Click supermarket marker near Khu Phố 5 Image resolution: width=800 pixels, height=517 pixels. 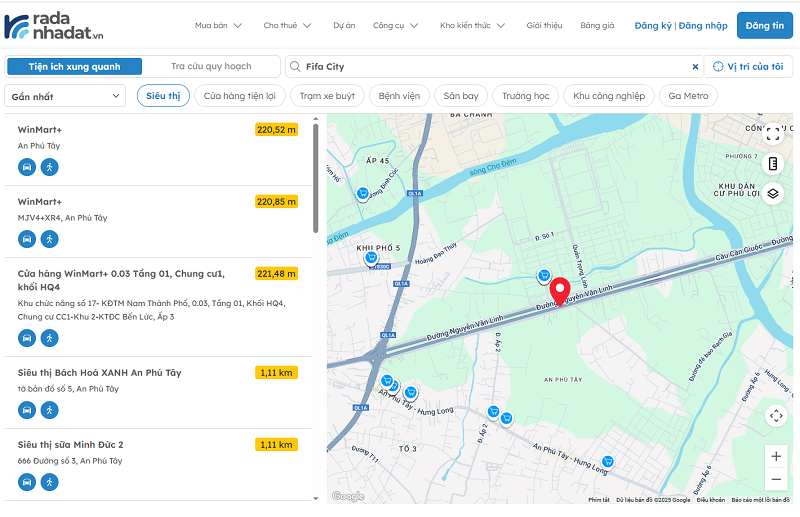click(371, 258)
